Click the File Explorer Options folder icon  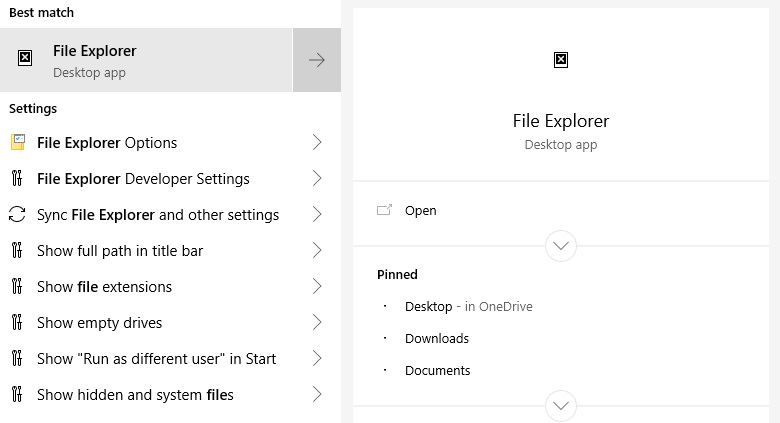tap(18, 142)
